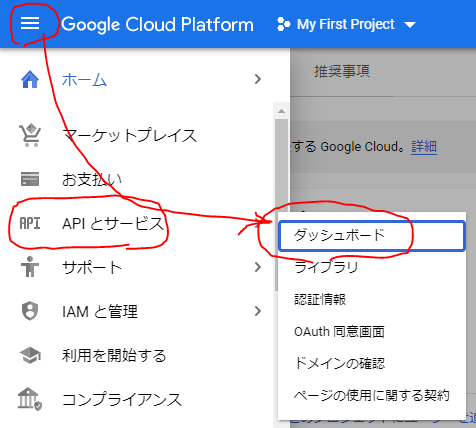Select ドメインの確認 in the submenu
Image resolution: width=476 pixels, height=428 pixels.
(x=339, y=363)
